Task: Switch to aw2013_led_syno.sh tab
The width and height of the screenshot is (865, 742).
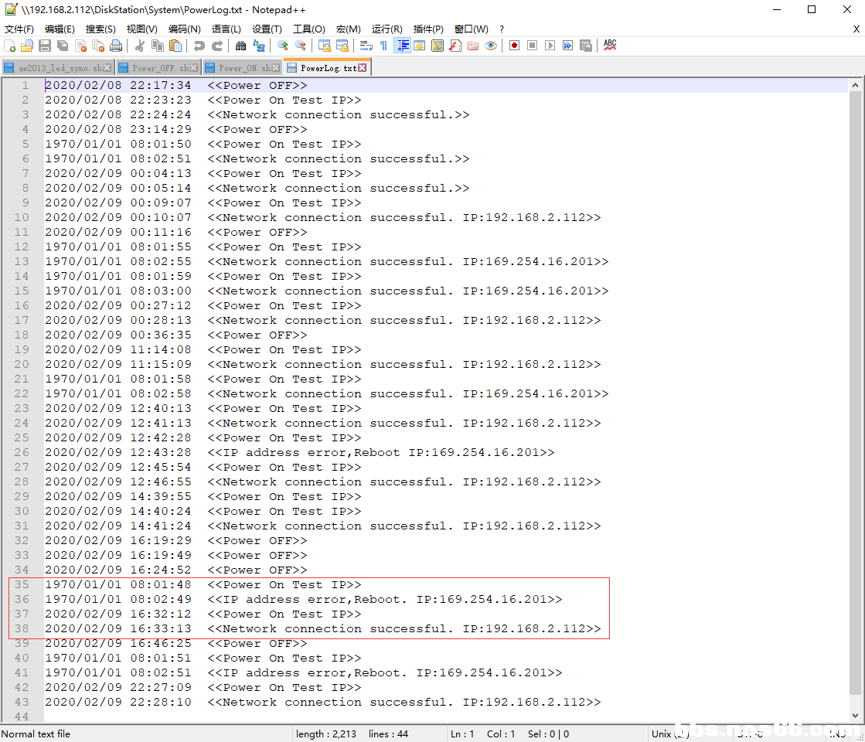Action: click(60, 68)
